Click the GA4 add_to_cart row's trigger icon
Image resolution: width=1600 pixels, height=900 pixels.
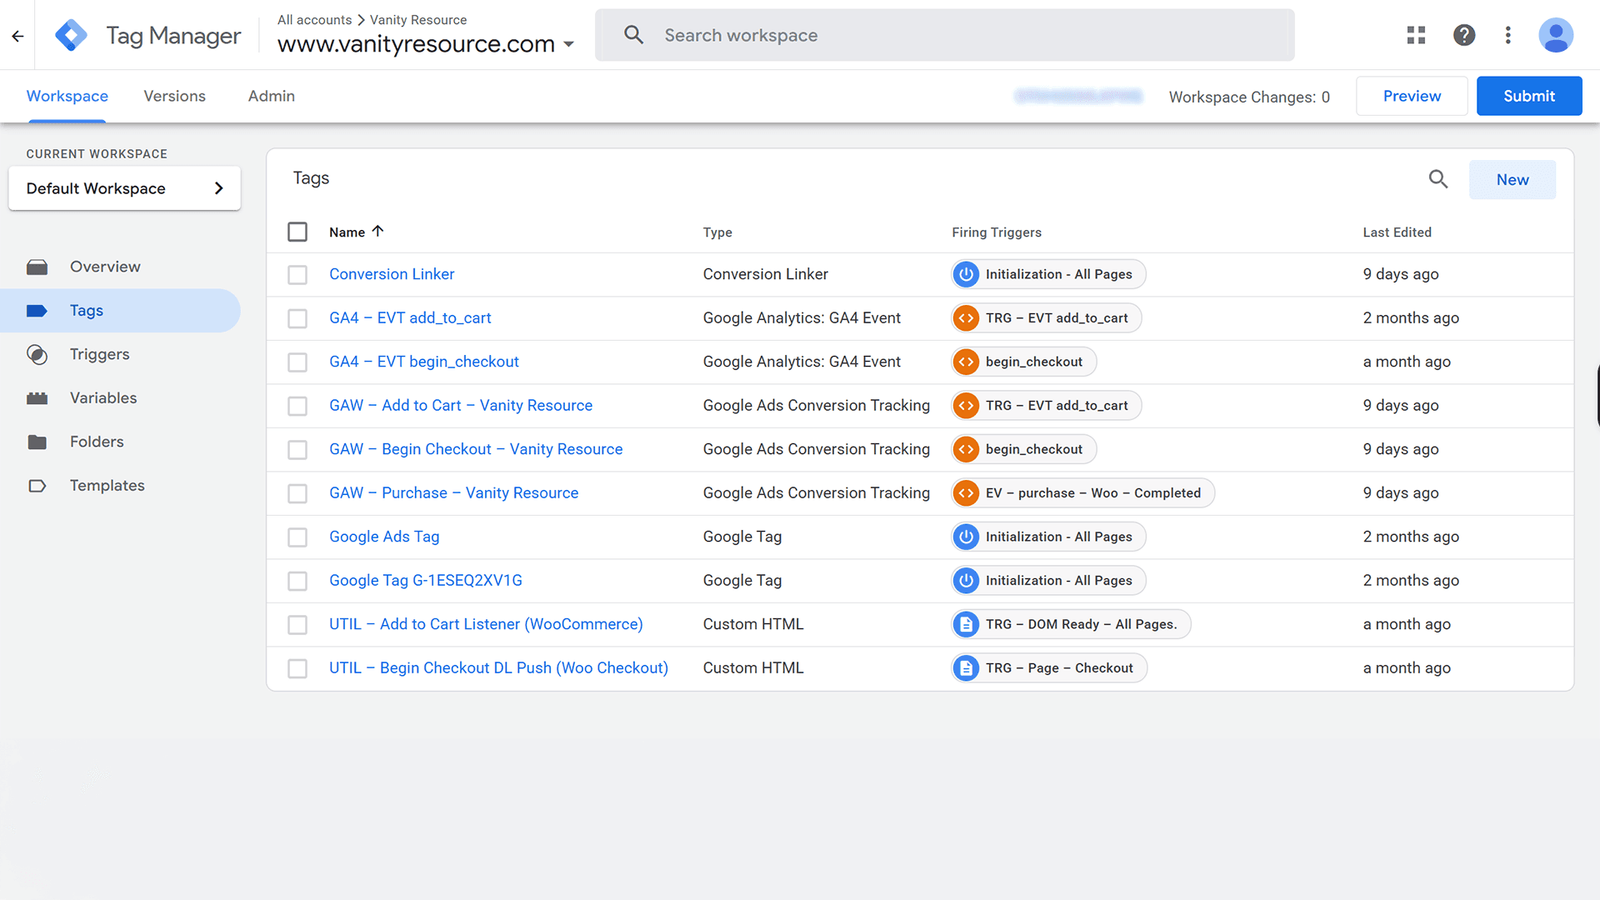tap(966, 318)
